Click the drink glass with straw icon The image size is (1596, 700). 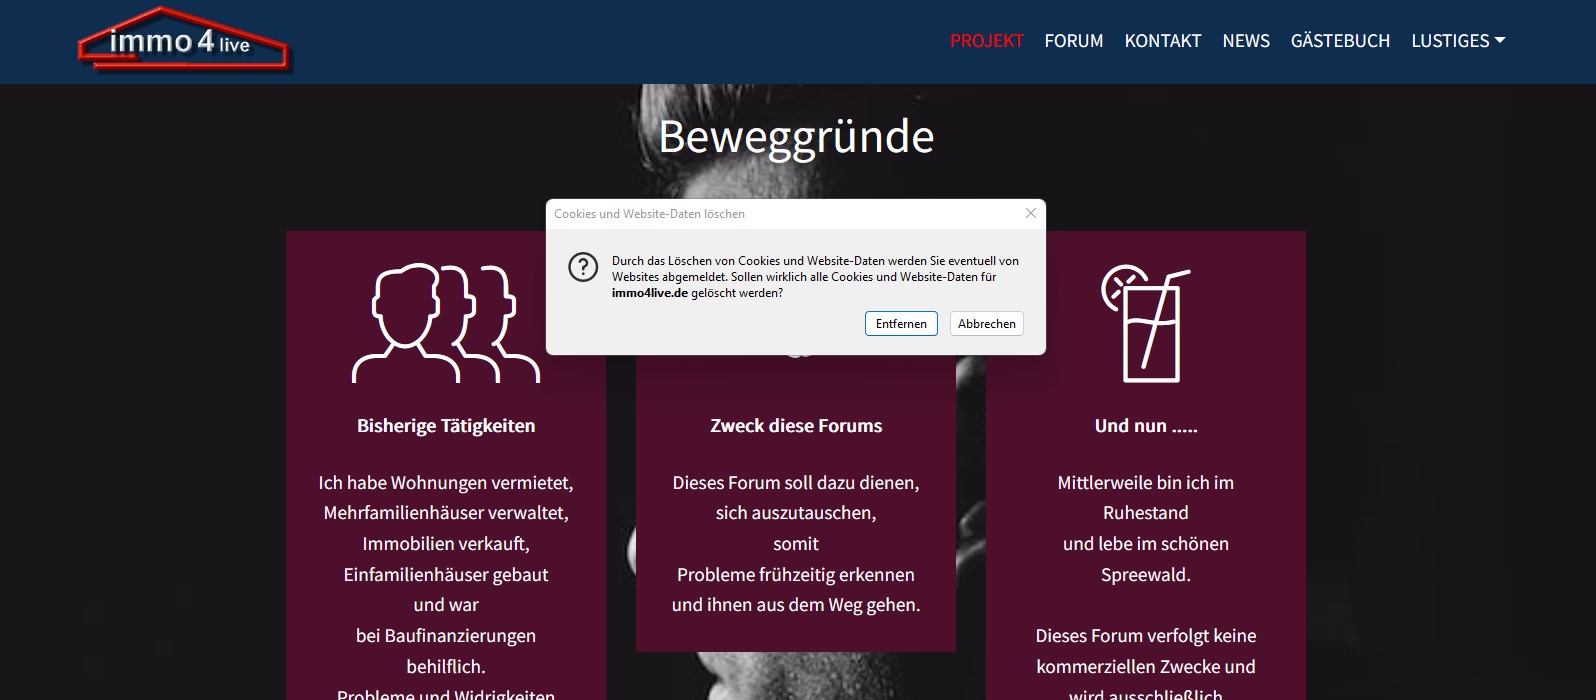1145,323
